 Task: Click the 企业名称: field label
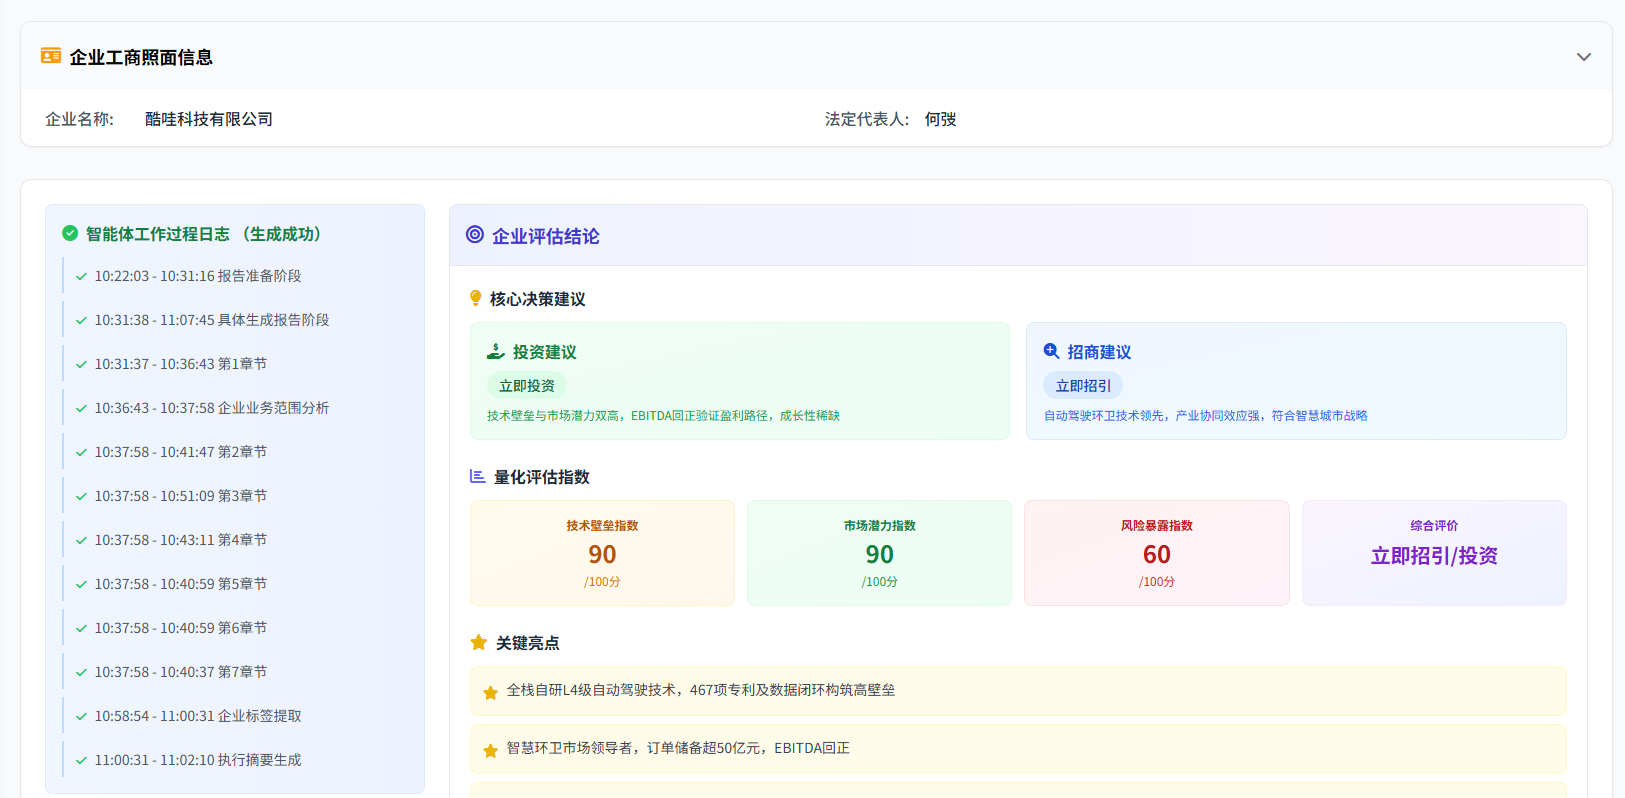pyautogui.click(x=80, y=119)
